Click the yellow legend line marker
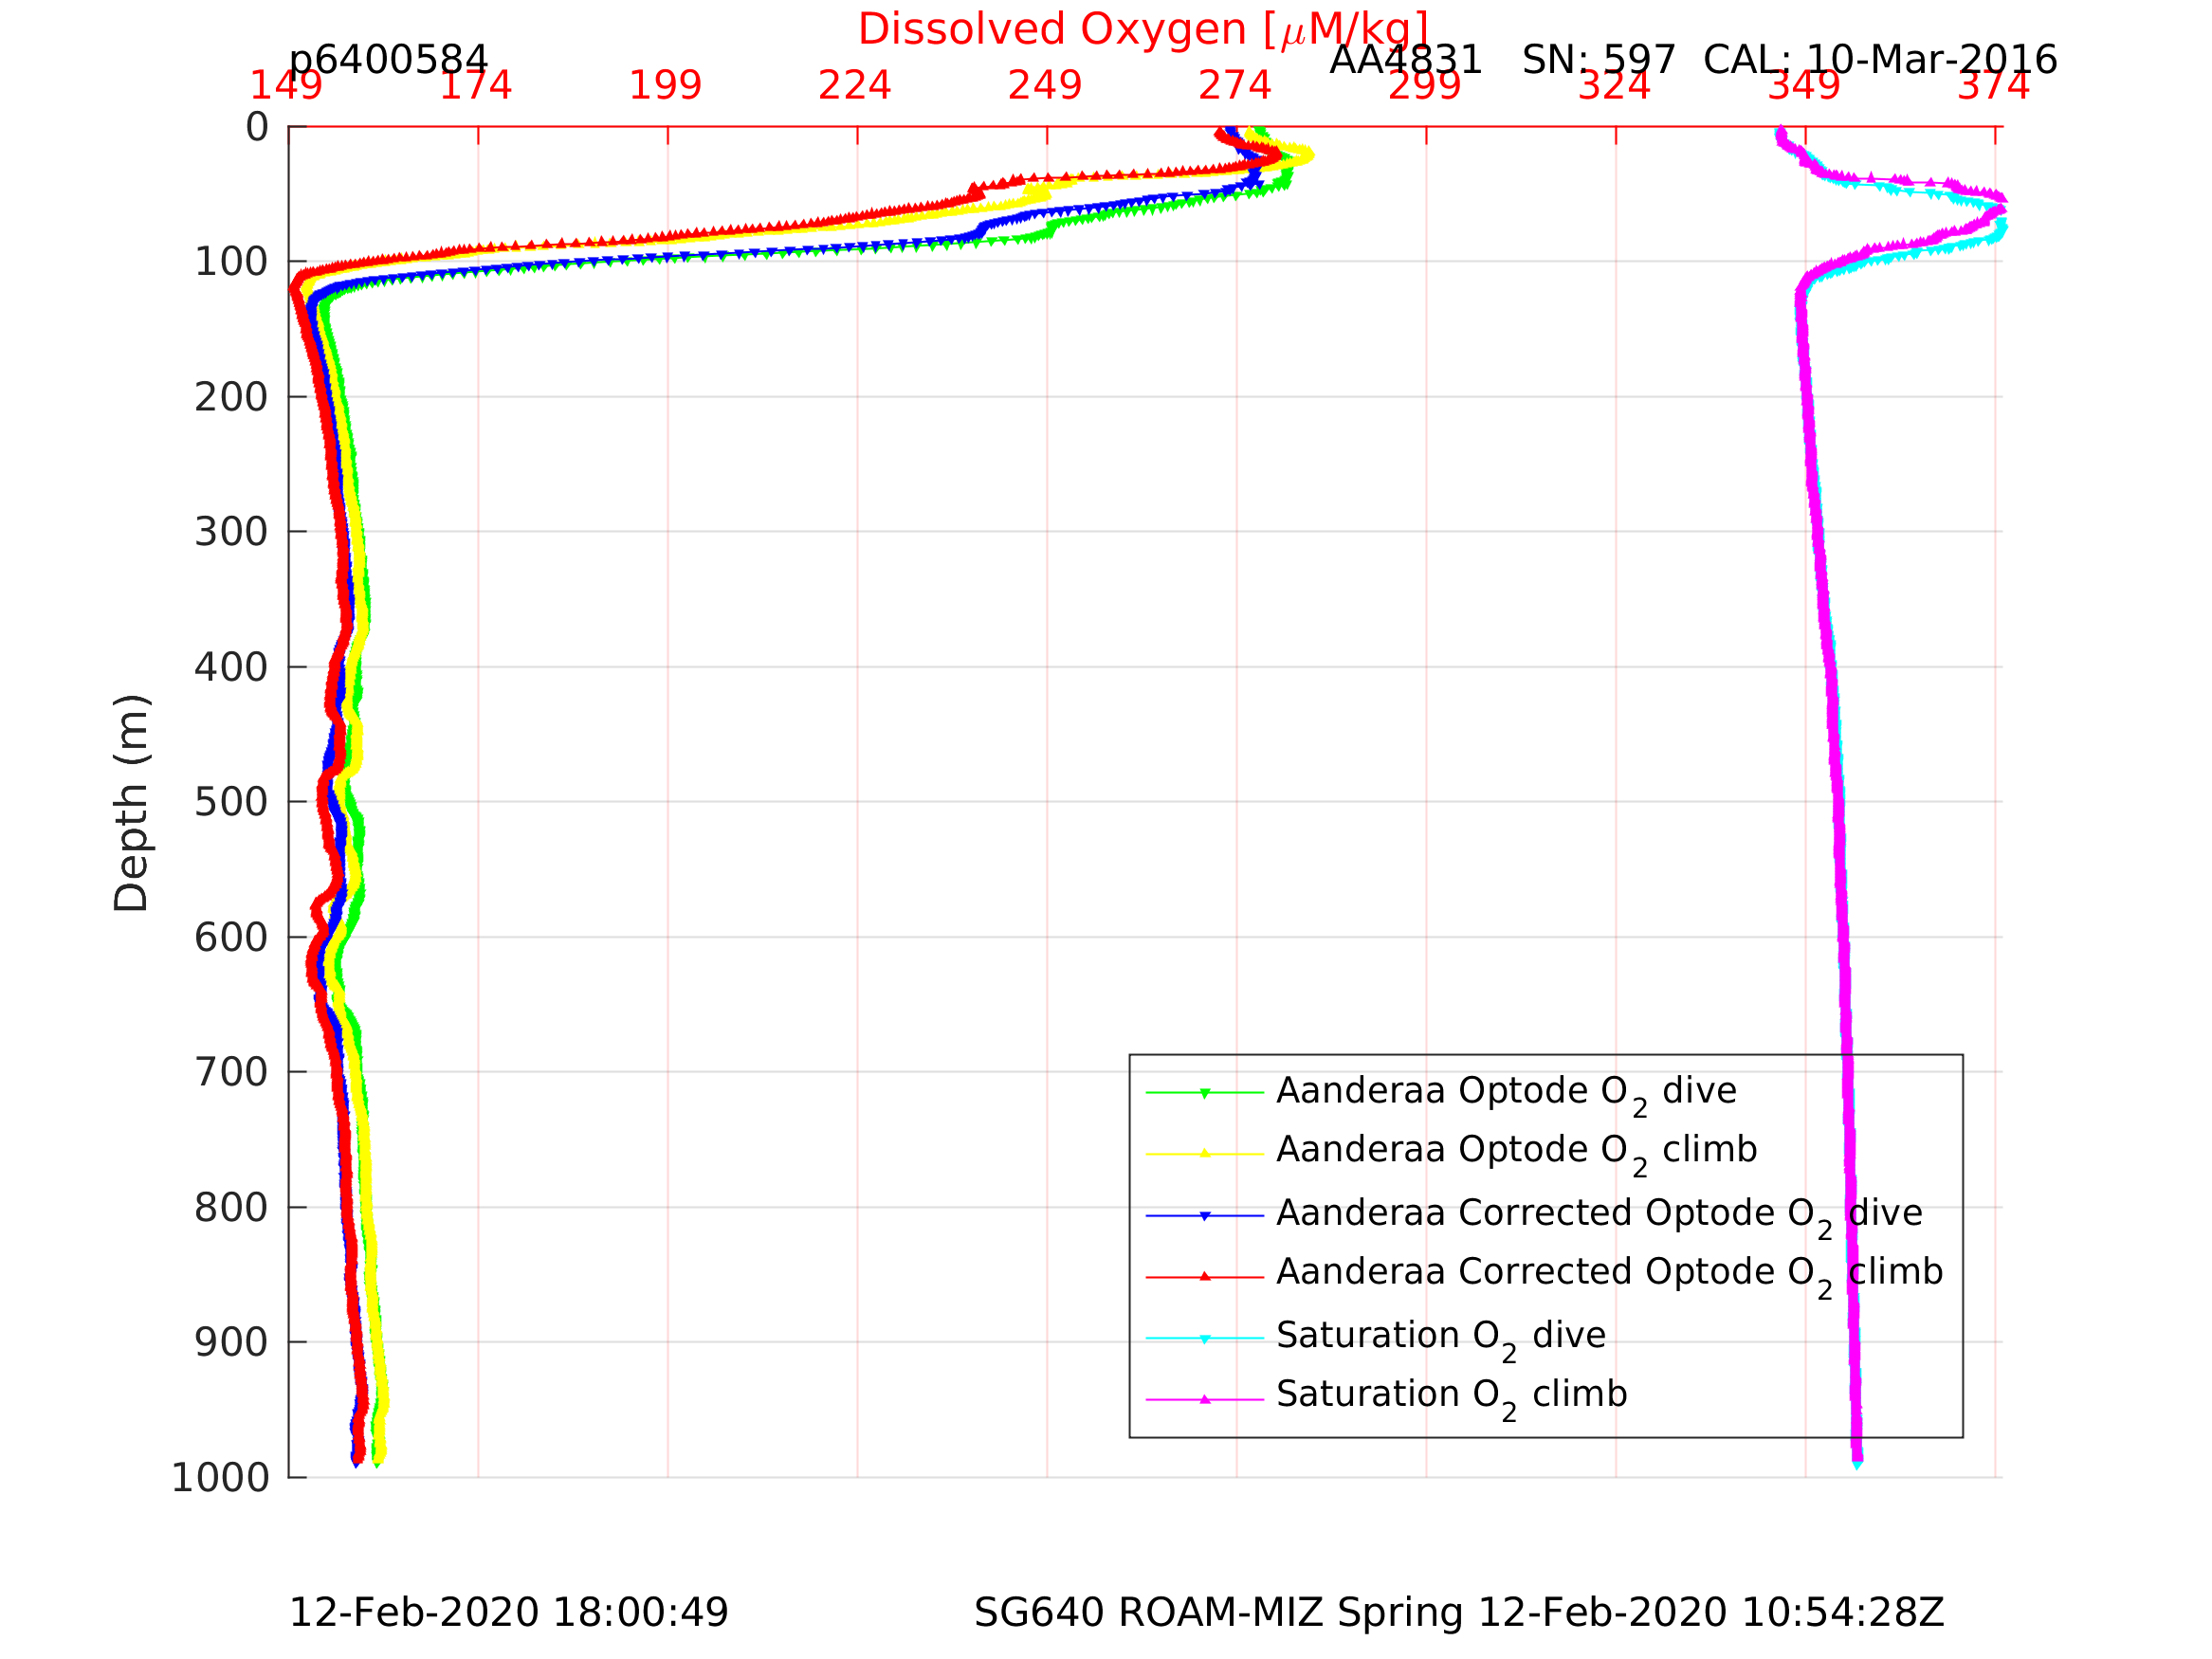This screenshot has height=1659, width=2212. click(x=1205, y=1154)
